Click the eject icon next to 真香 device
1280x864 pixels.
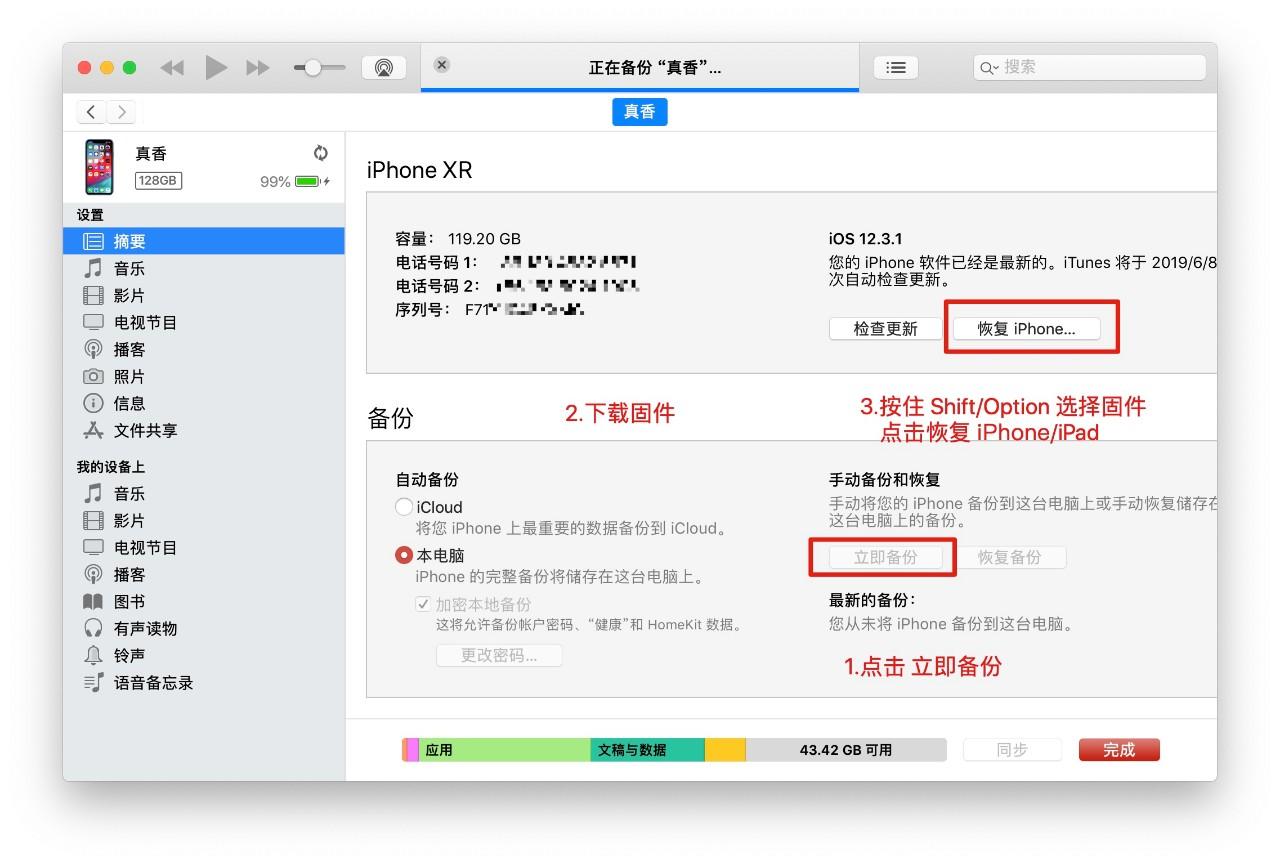(x=320, y=153)
